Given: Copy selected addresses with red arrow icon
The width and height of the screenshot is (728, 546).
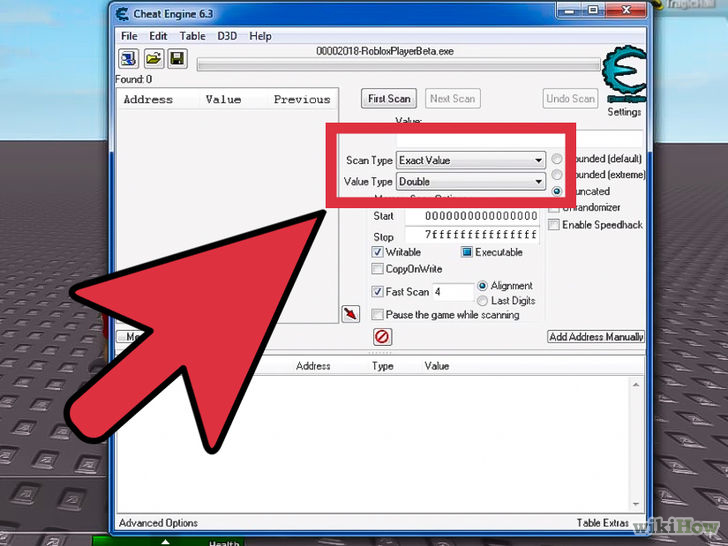Looking at the screenshot, I should coord(351,314).
